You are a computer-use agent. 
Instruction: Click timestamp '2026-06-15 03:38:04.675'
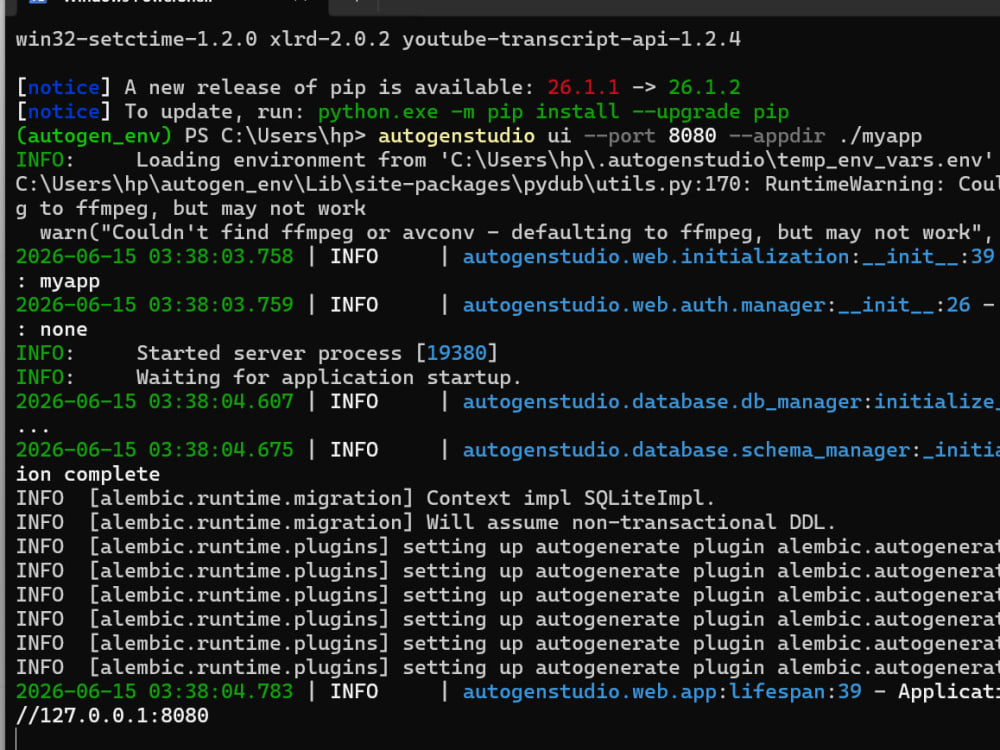click(x=154, y=450)
